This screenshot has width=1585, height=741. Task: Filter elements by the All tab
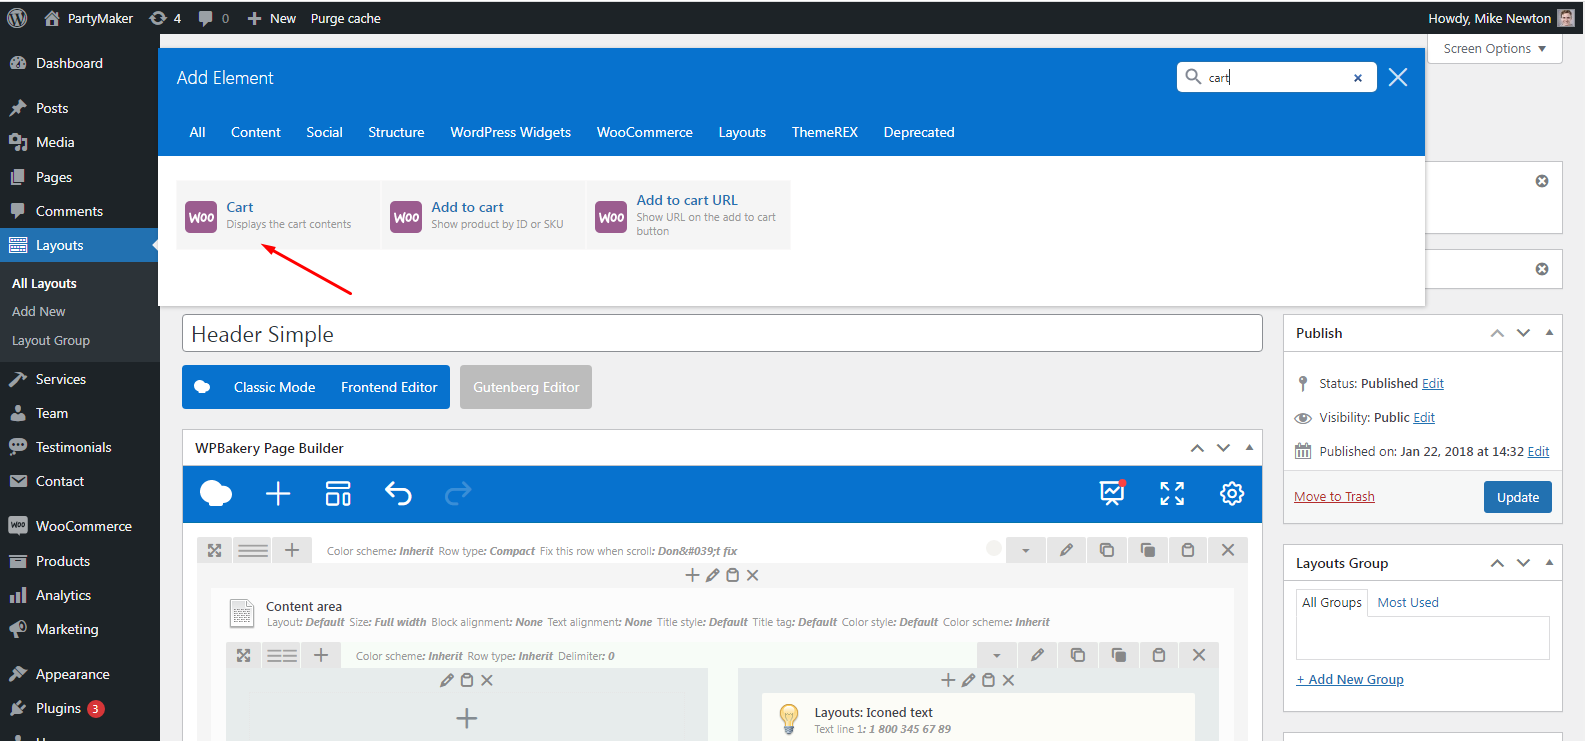pyautogui.click(x=198, y=132)
